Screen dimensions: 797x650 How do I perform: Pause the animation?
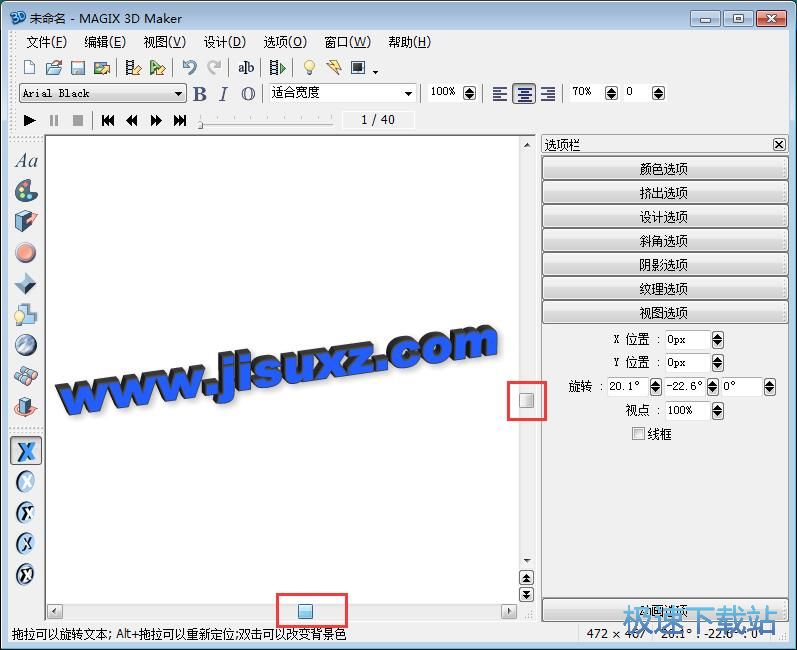click(53, 120)
